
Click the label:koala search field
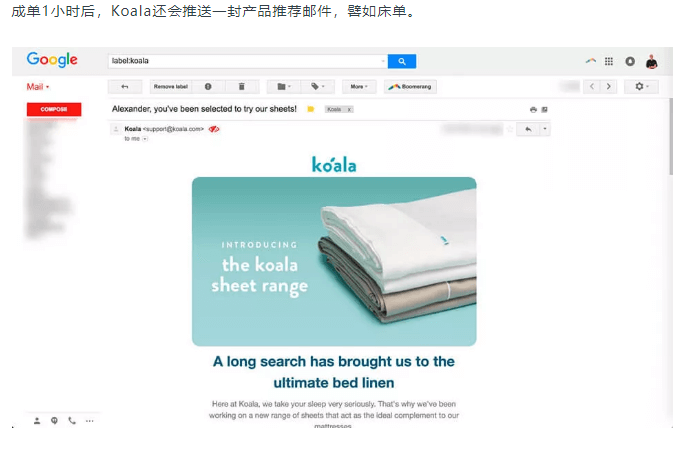(x=247, y=61)
